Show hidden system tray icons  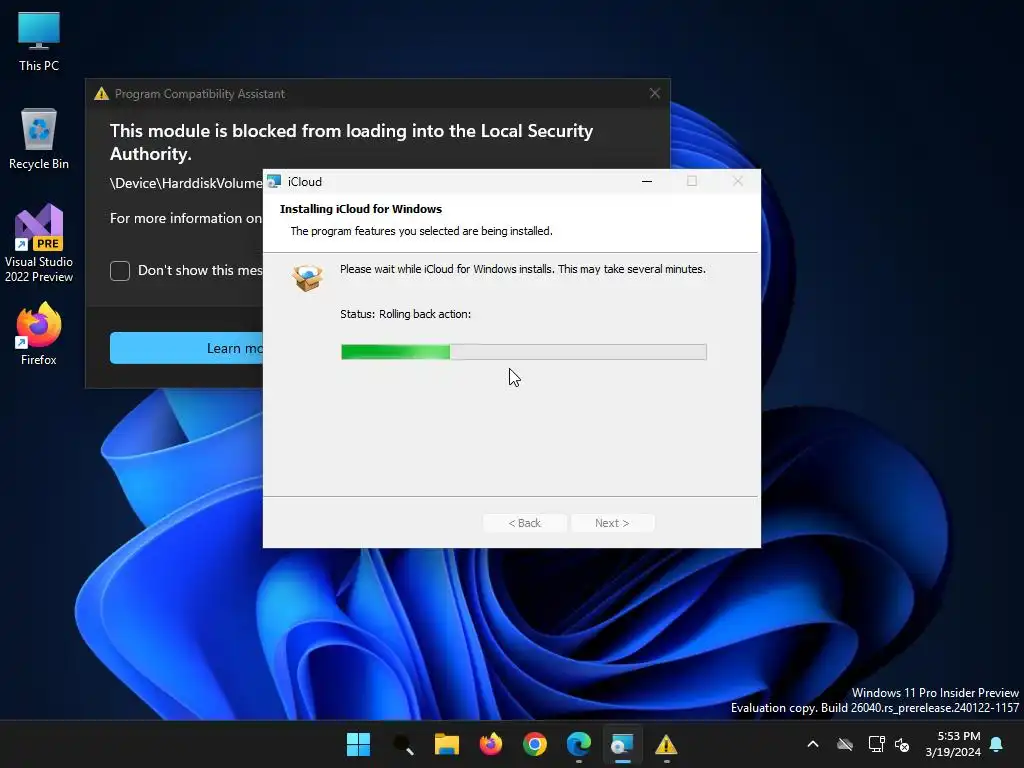[x=813, y=744]
